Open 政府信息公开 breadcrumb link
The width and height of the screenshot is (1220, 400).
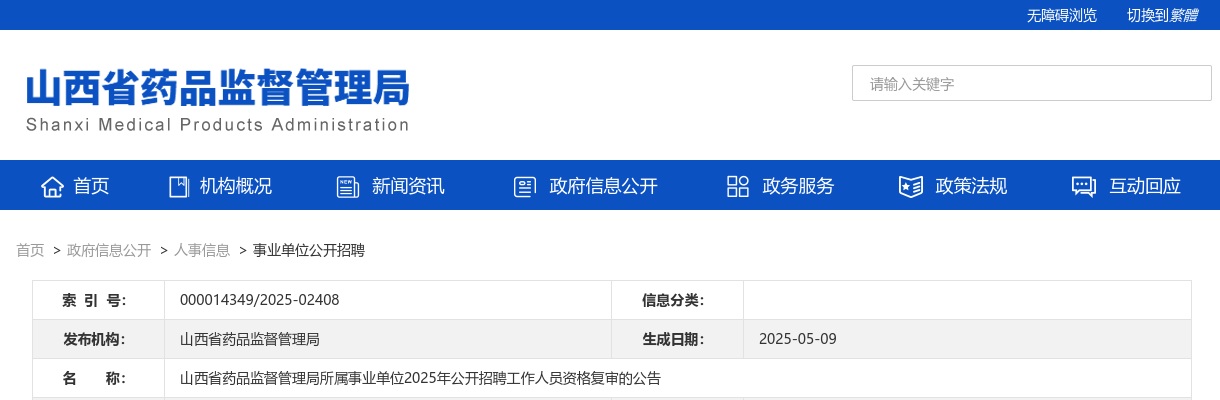click(109, 250)
